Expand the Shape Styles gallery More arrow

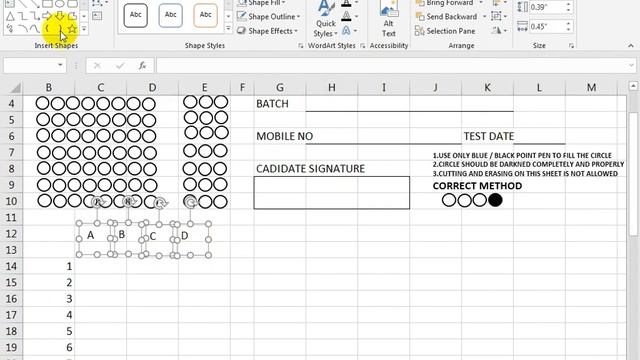pos(228,29)
